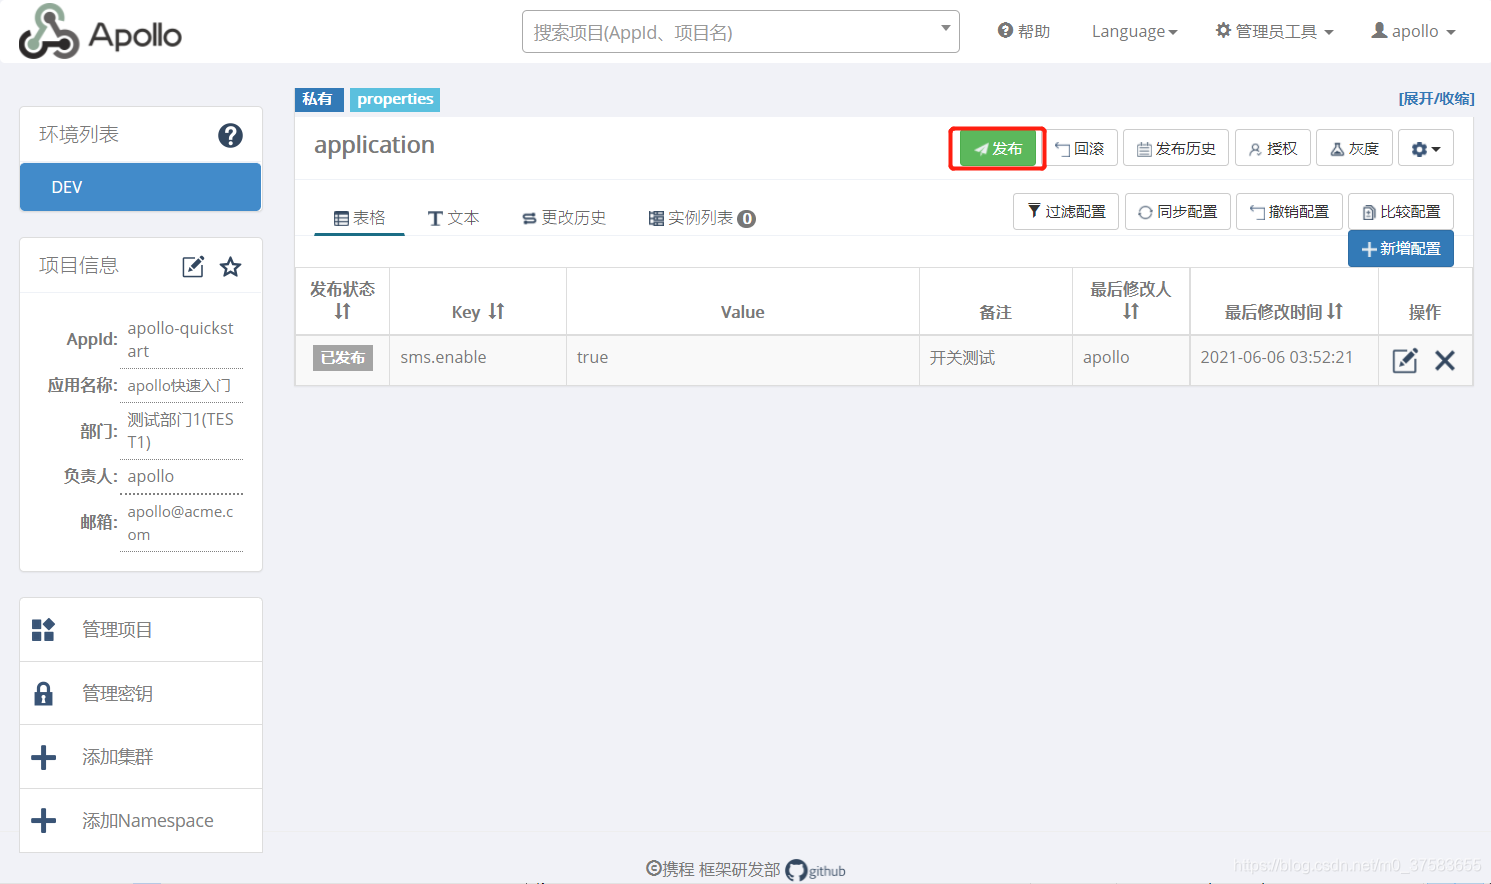Click the properties format label
This screenshot has height=884, width=1491.
click(395, 99)
